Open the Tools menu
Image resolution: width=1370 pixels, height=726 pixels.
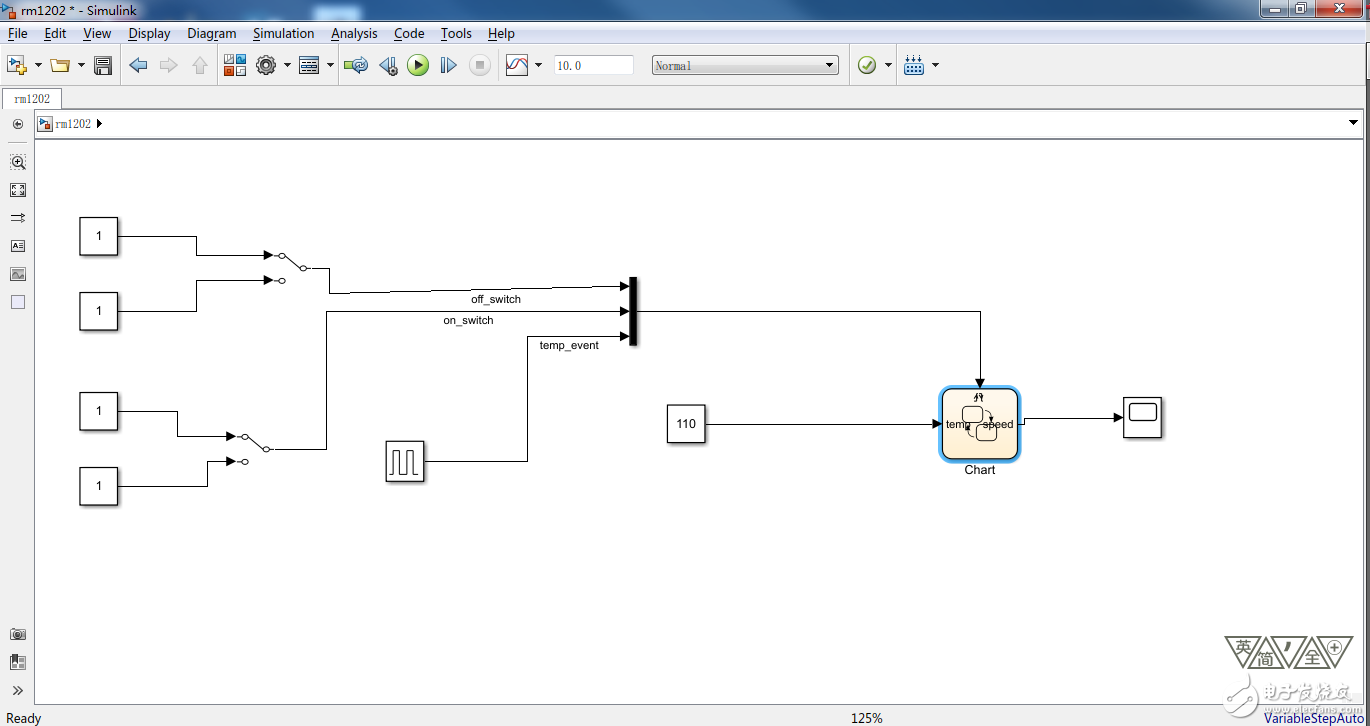[456, 33]
